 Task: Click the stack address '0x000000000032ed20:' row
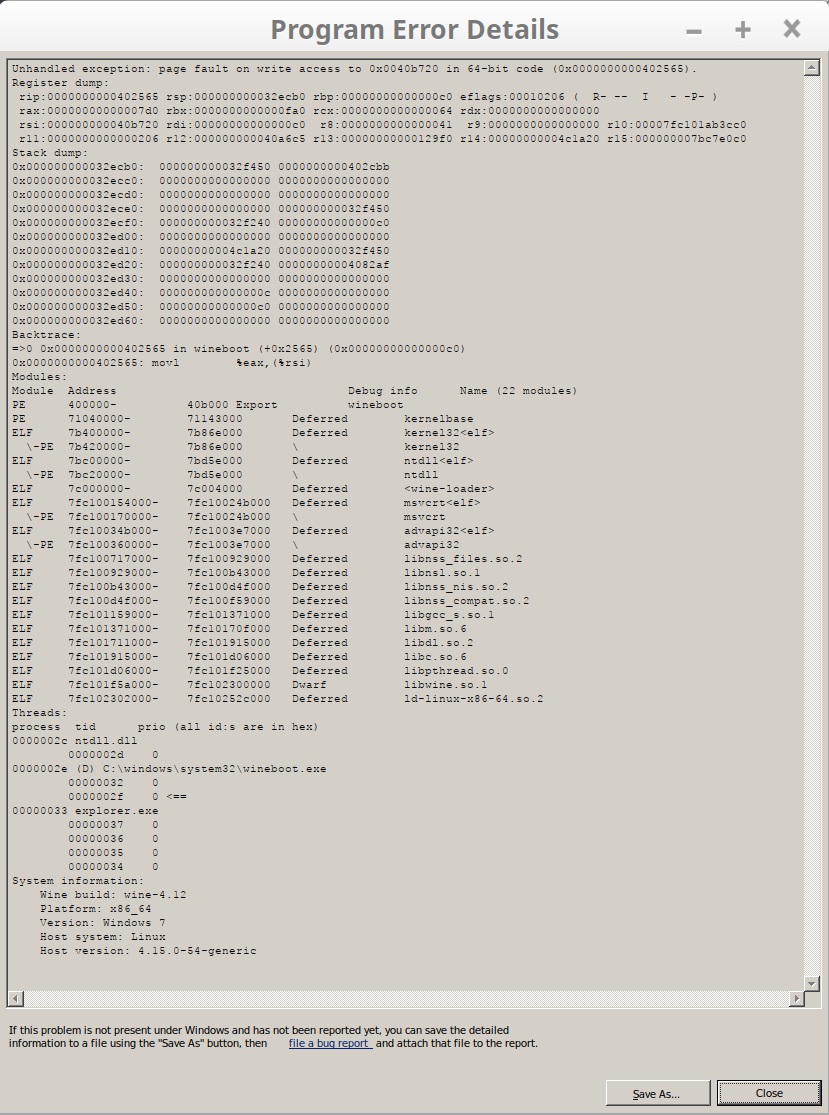200,265
